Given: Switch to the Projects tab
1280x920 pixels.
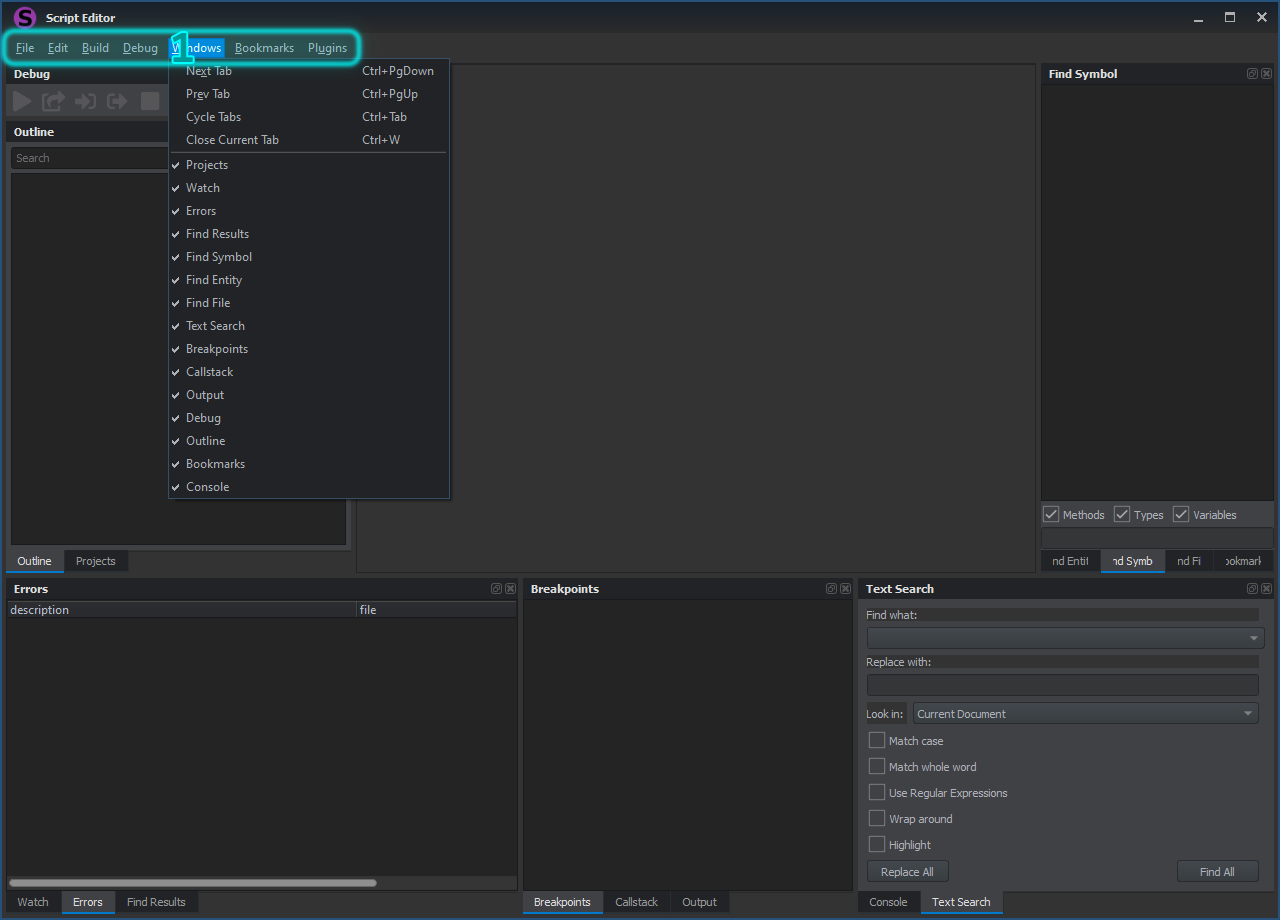Looking at the screenshot, I should pos(96,561).
